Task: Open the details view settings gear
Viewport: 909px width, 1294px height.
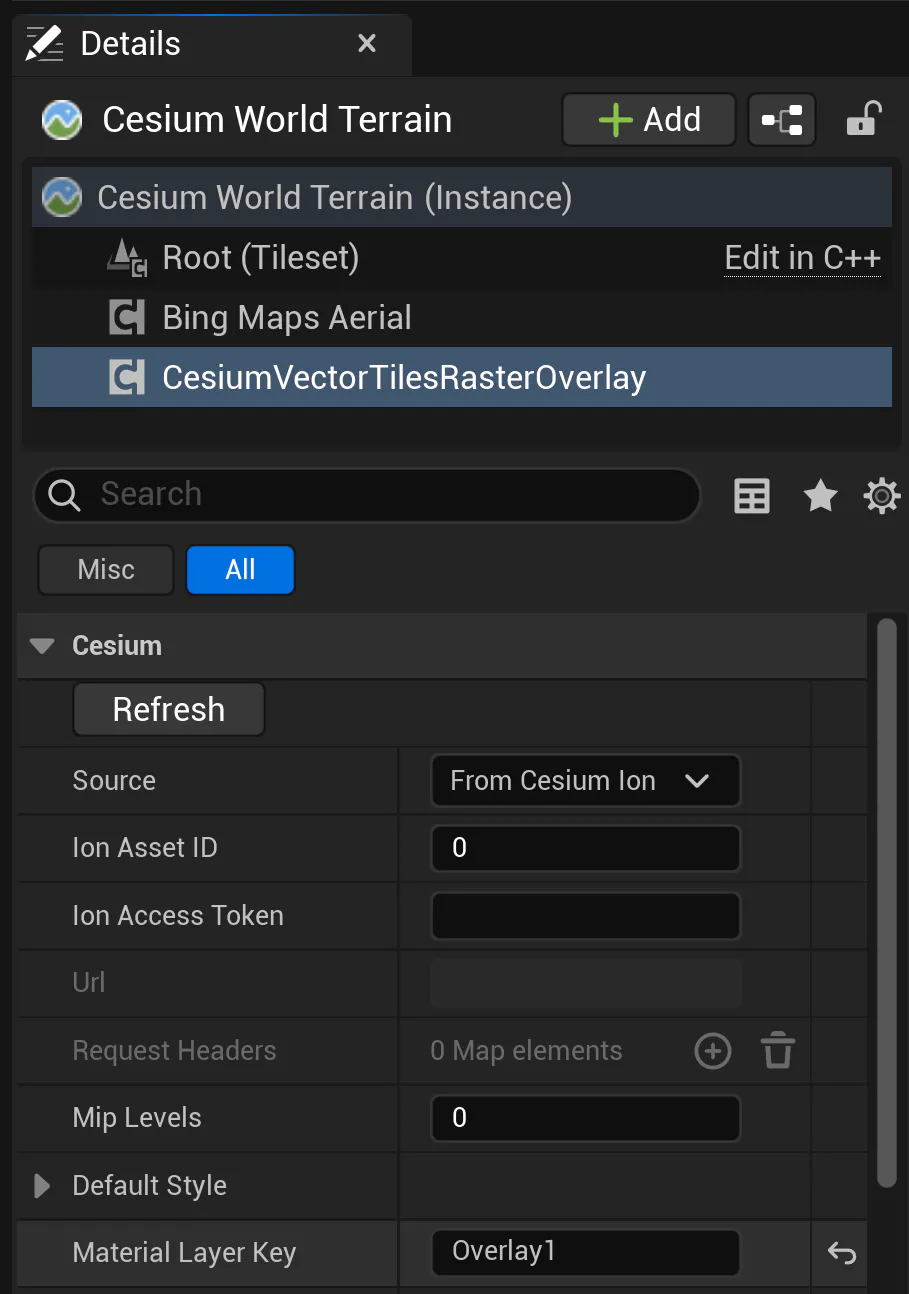Action: point(881,495)
